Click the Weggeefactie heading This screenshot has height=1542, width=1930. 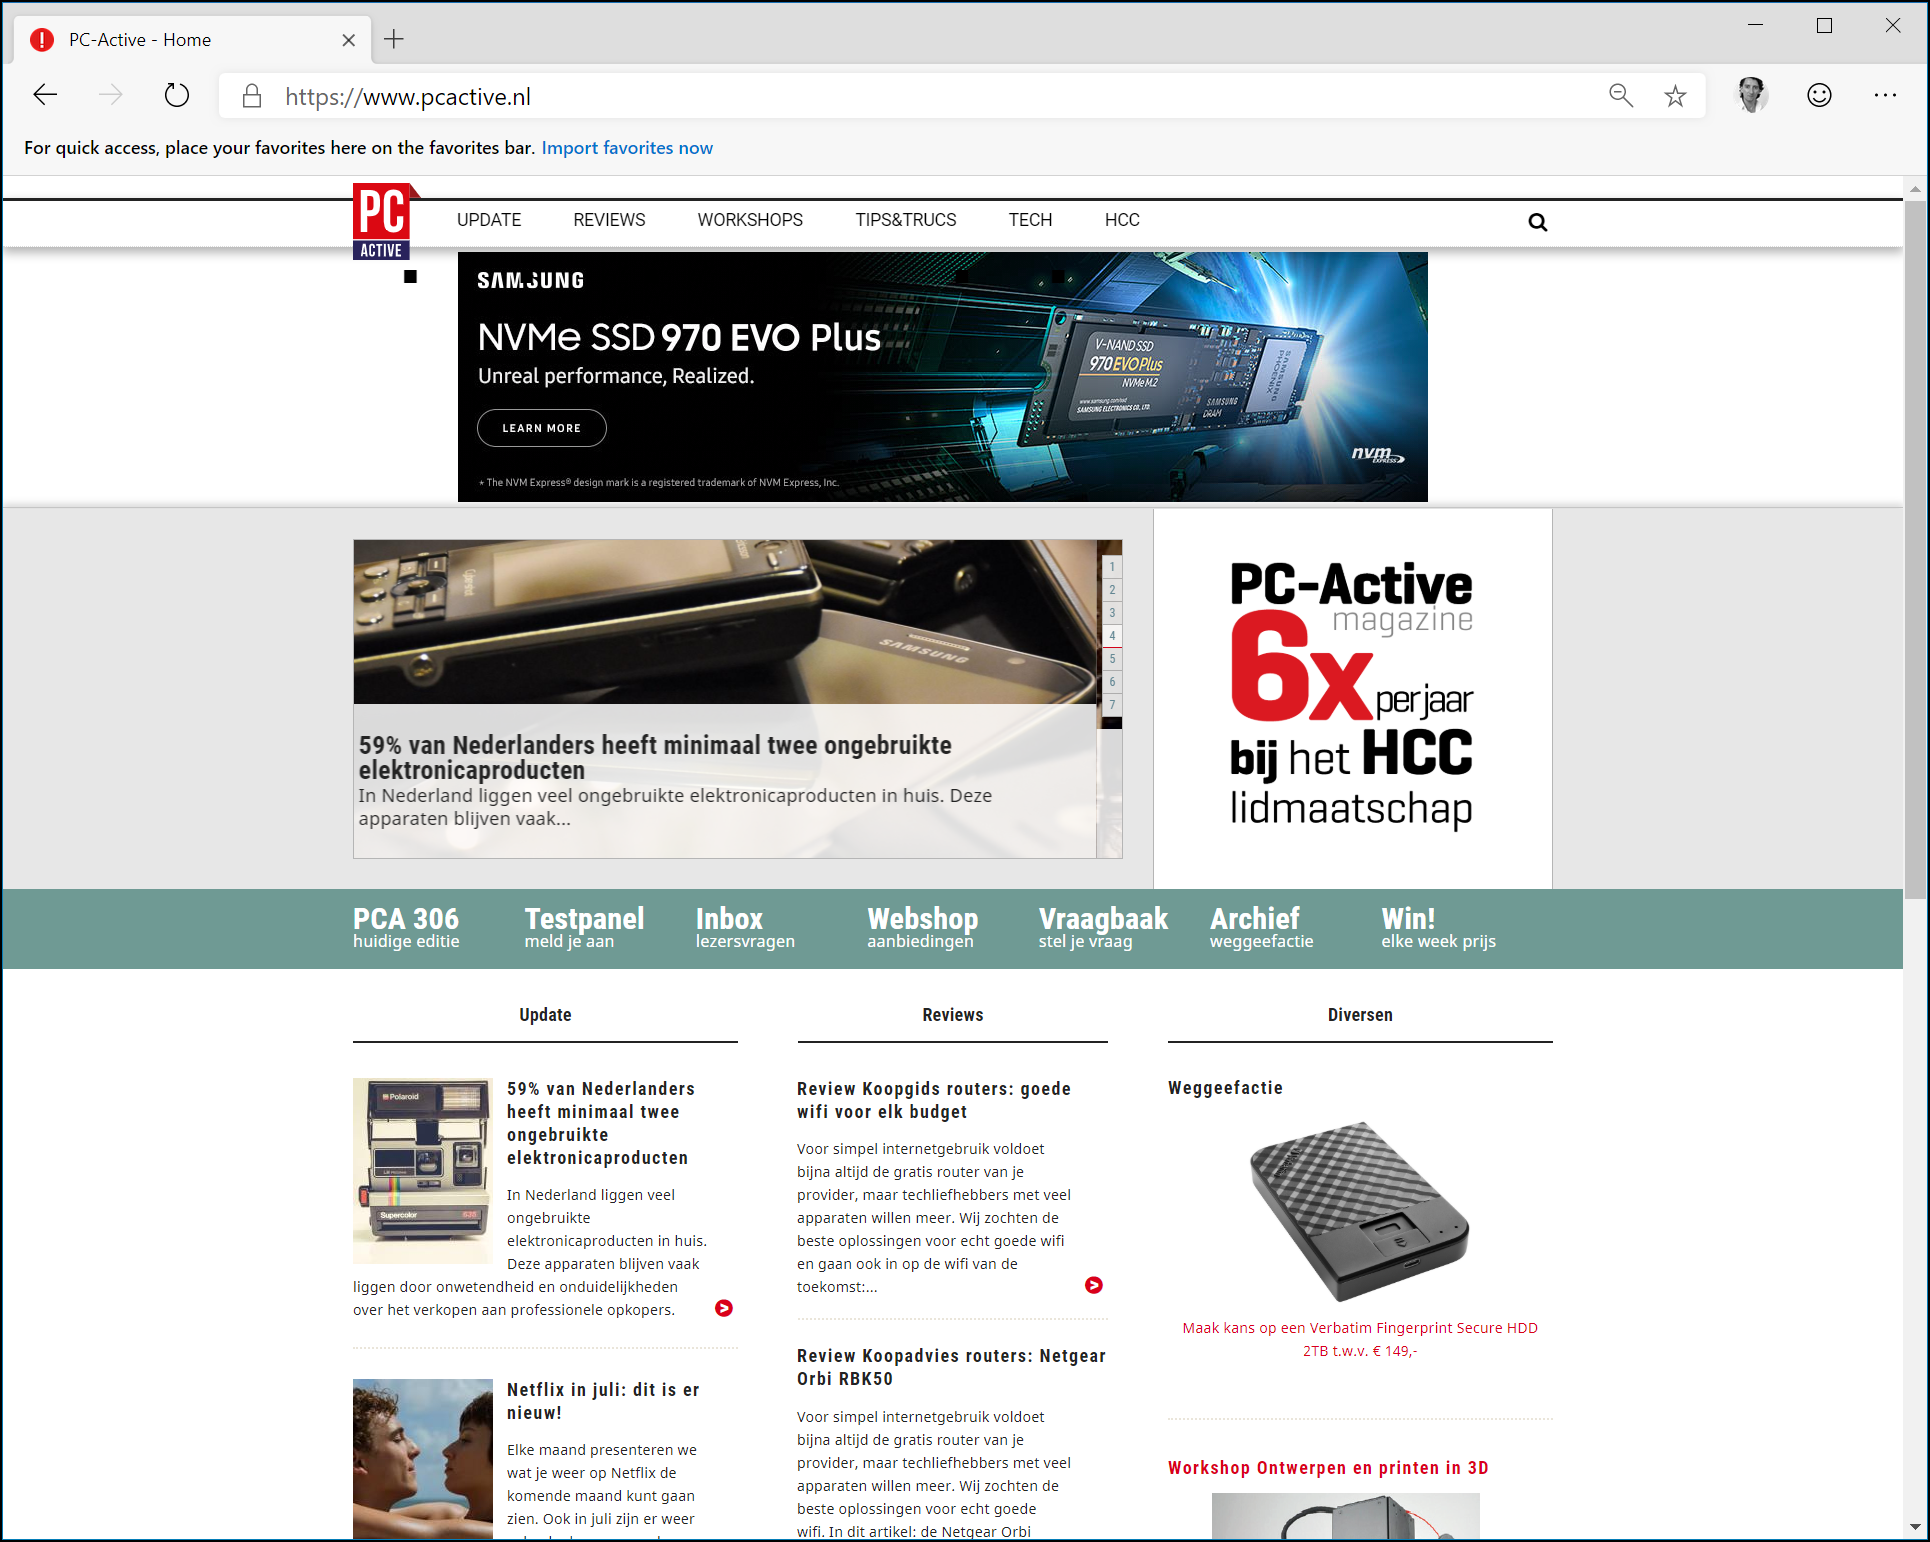point(1225,1088)
